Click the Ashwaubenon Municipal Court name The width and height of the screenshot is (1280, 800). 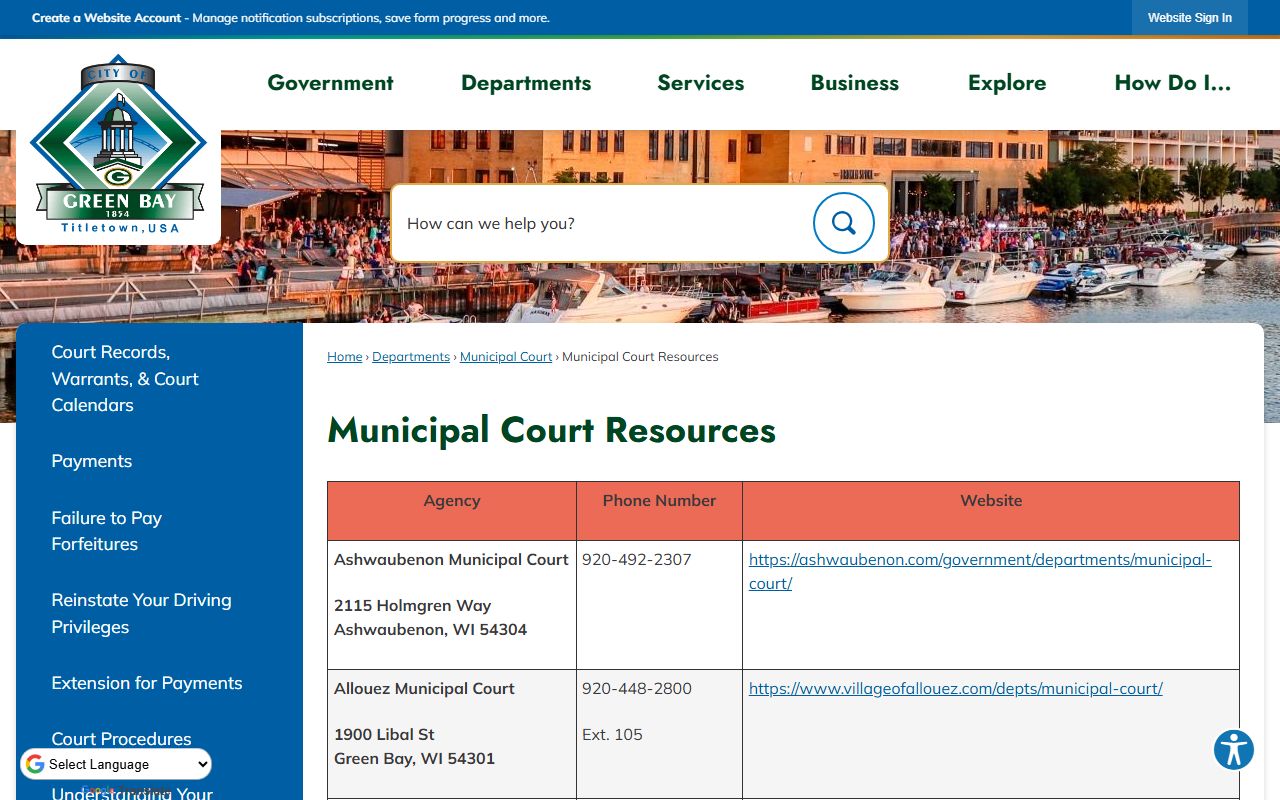click(451, 559)
